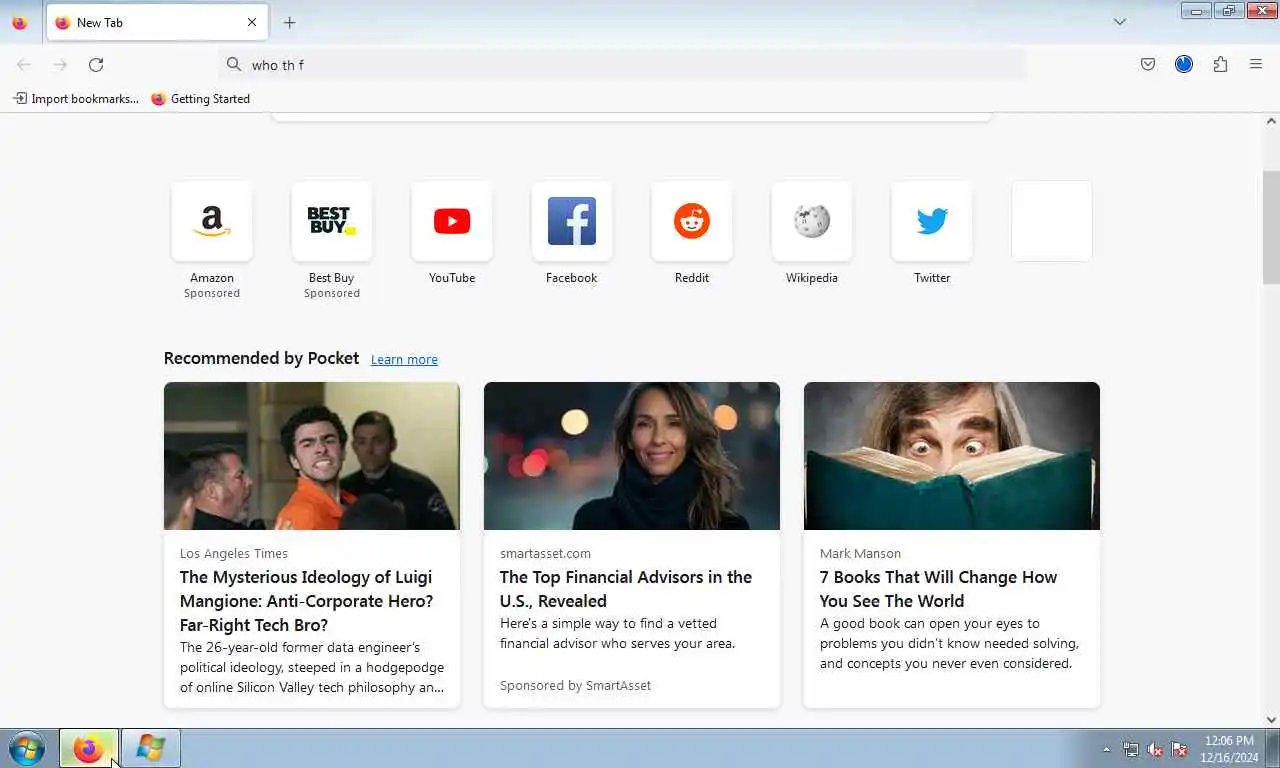1280x768 pixels.
Task: Click the empty shortcut tile after Twitter
Action: click(x=1052, y=221)
